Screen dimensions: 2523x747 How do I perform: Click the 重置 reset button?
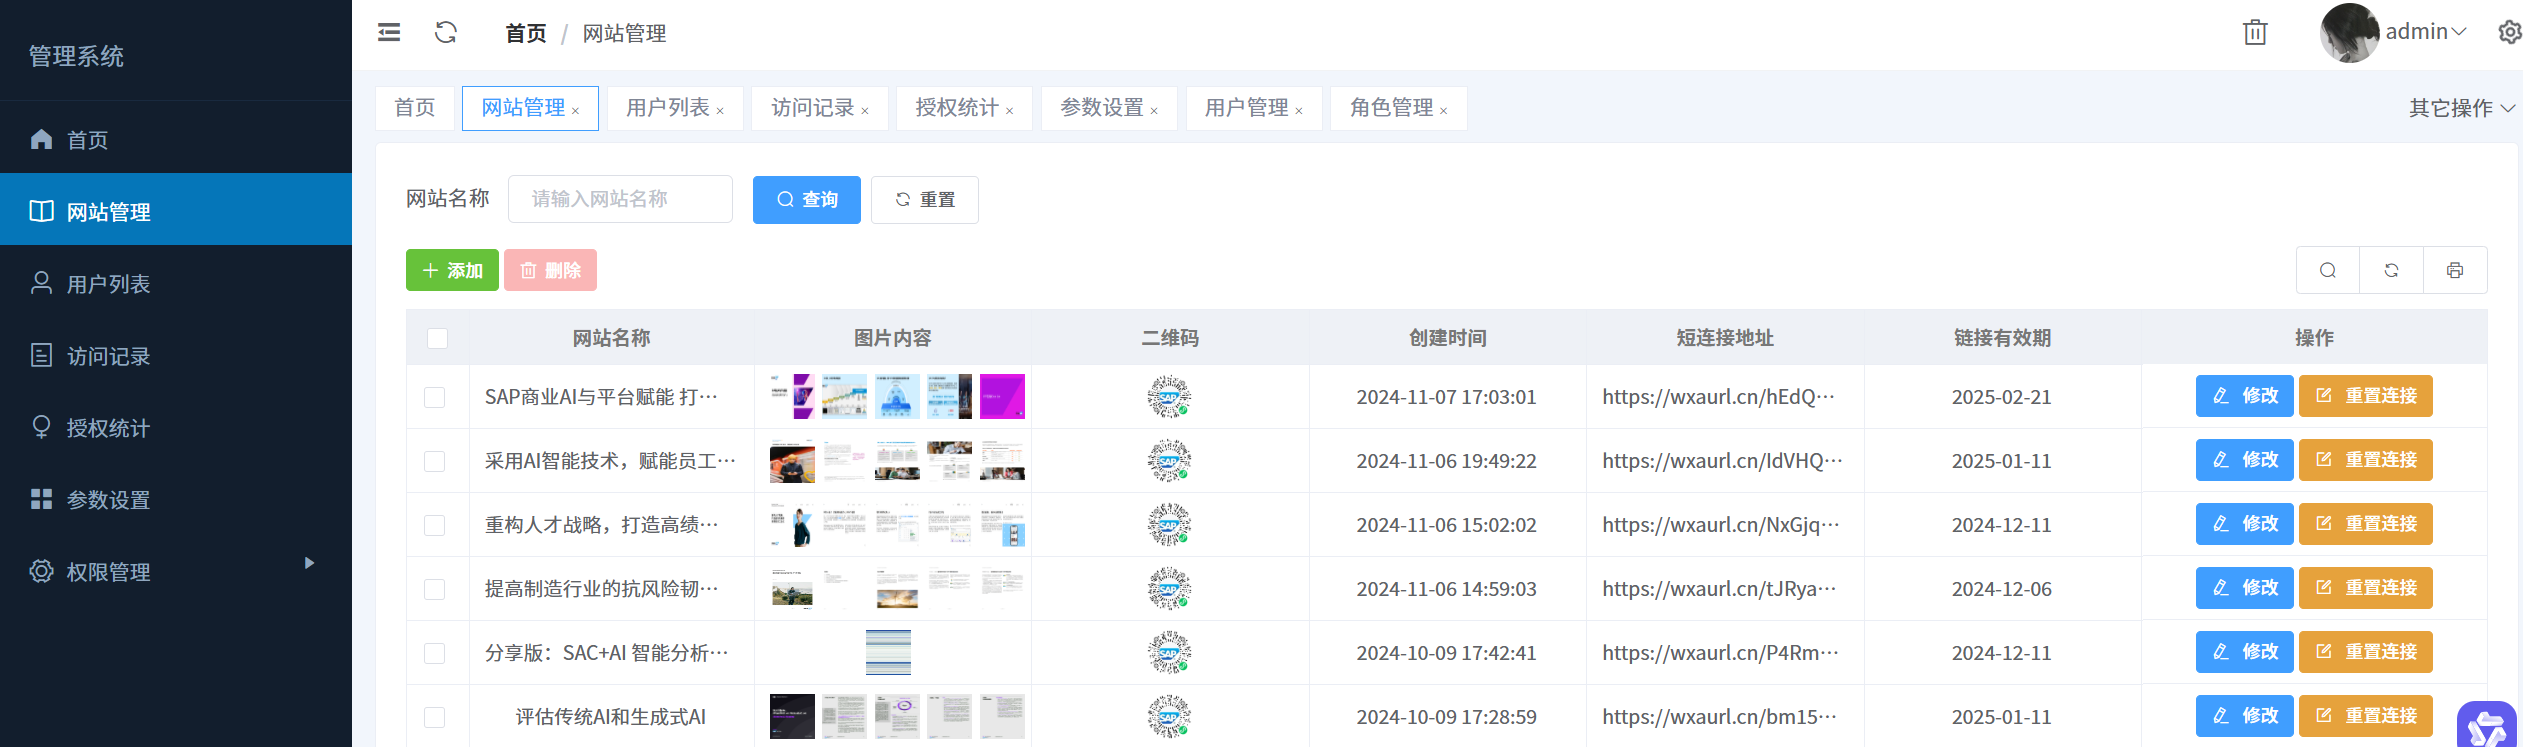(x=925, y=200)
